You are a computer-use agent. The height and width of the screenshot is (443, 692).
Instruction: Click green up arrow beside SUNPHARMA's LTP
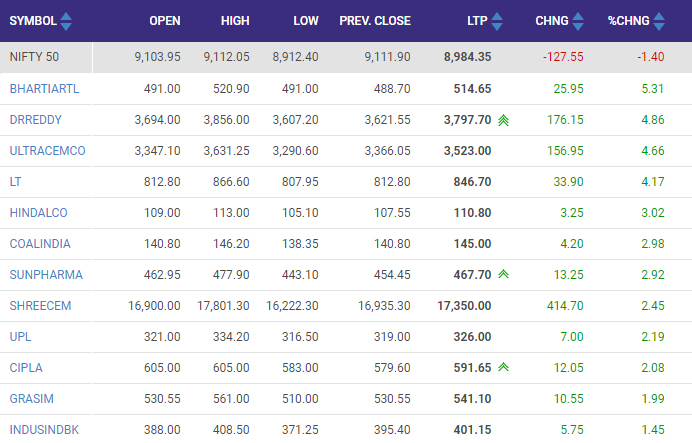502,274
